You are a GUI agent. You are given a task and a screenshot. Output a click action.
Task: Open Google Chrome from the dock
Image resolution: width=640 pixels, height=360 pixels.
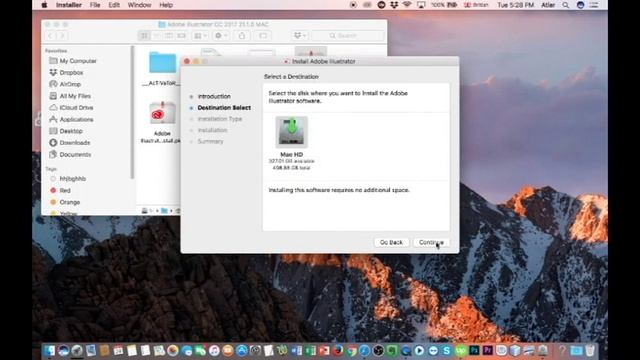pyautogui.click(x=351, y=350)
